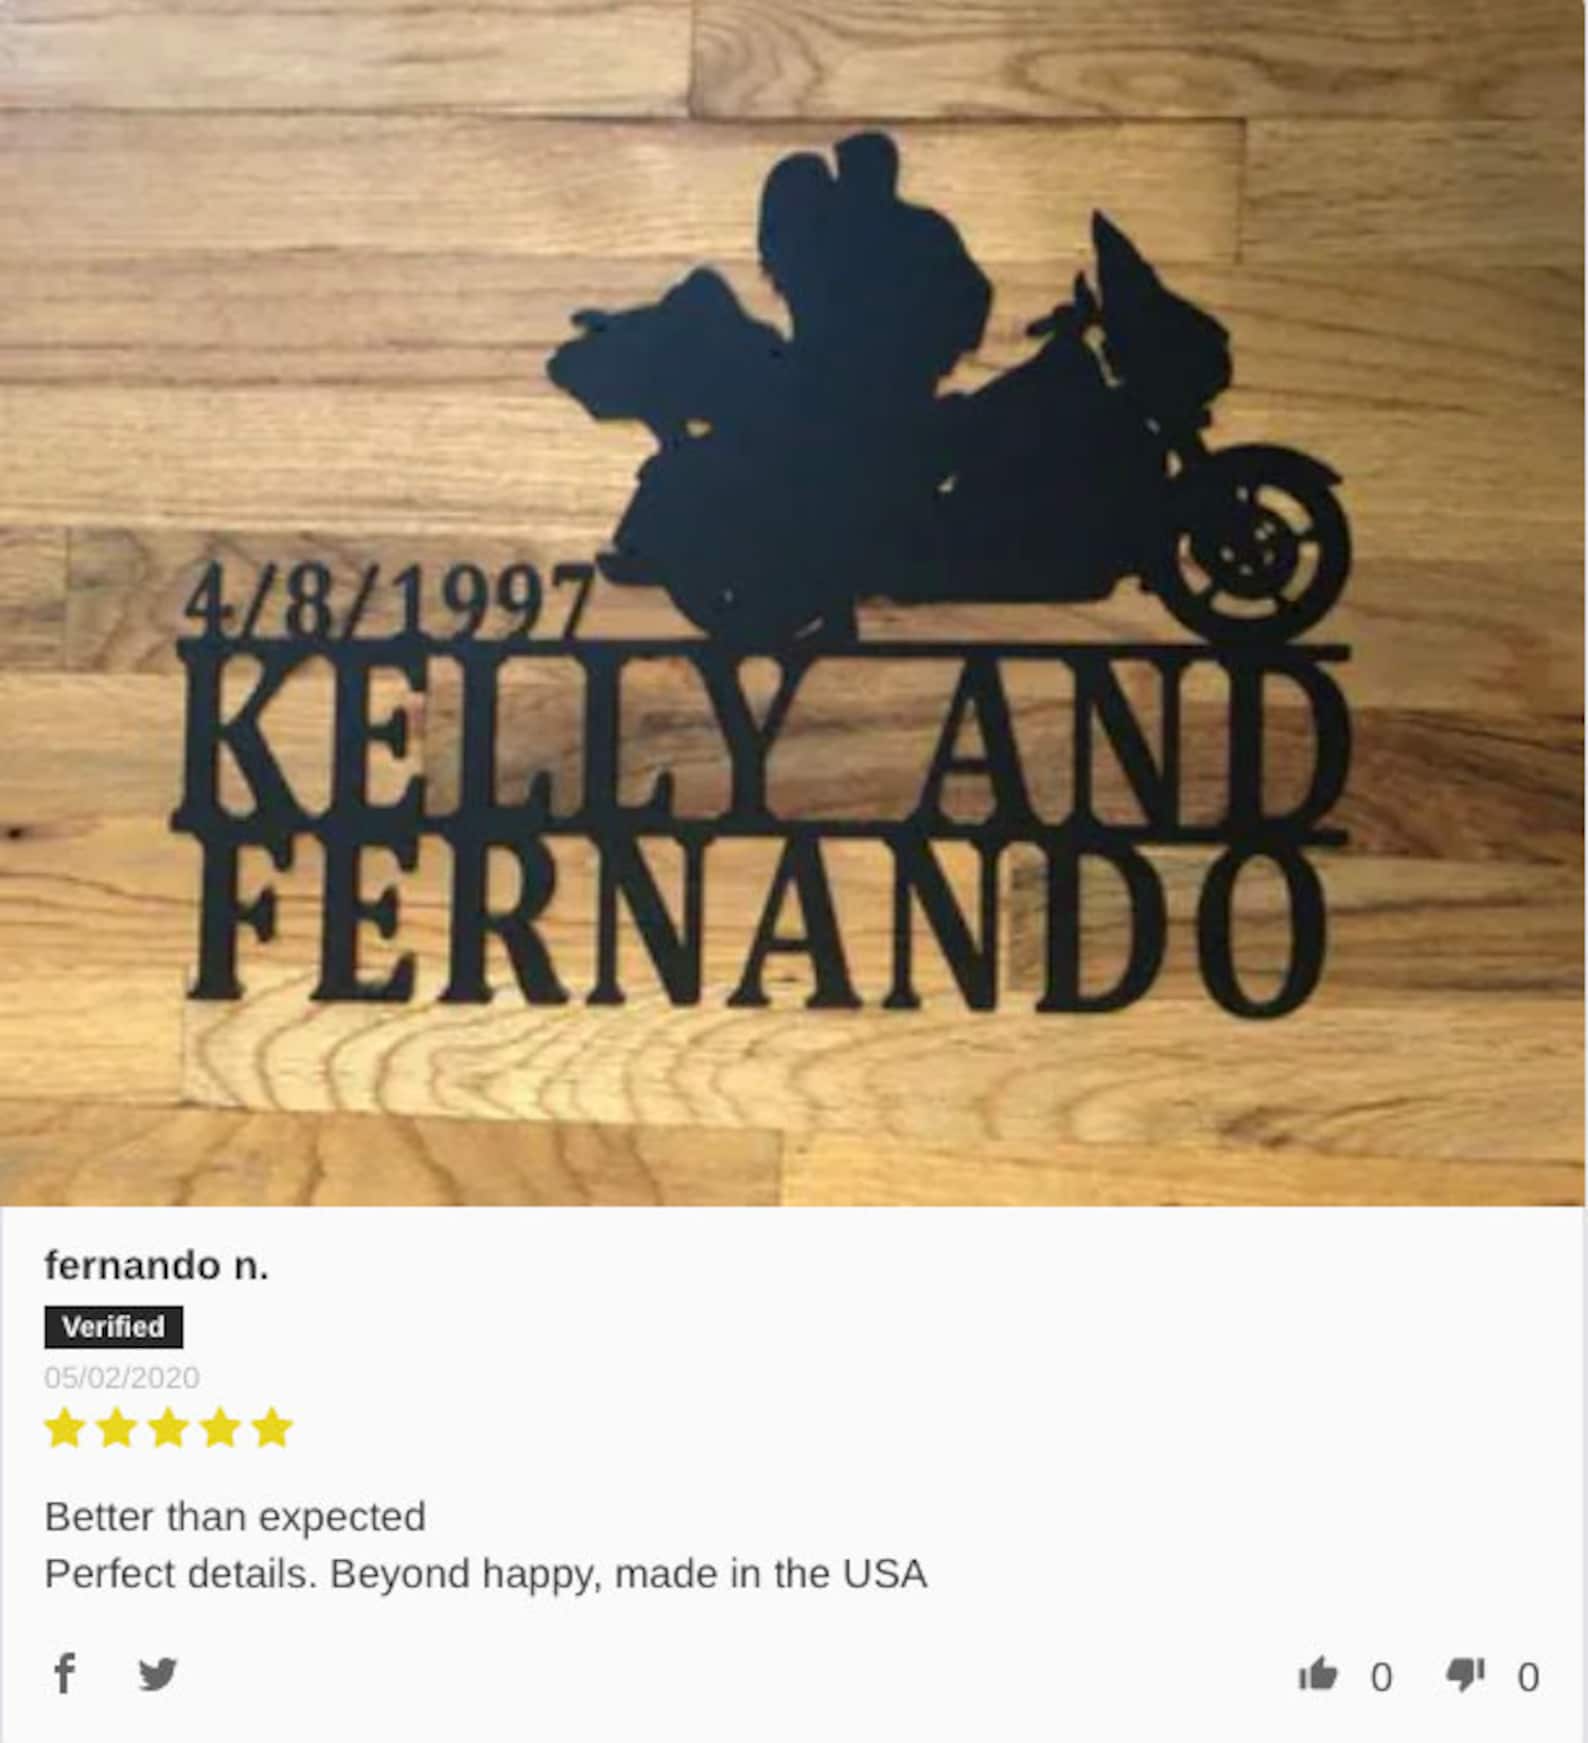
Task: Upvote review with thumbs up icon
Action: [1318, 1674]
